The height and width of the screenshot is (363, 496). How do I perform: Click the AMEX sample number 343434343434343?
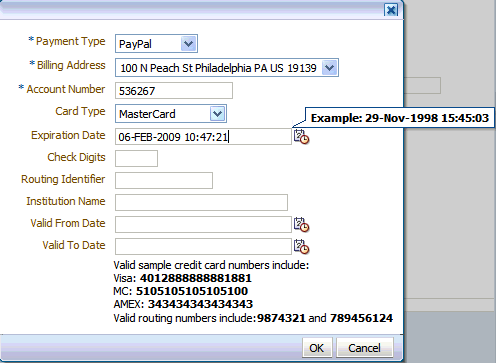[200, 304]
